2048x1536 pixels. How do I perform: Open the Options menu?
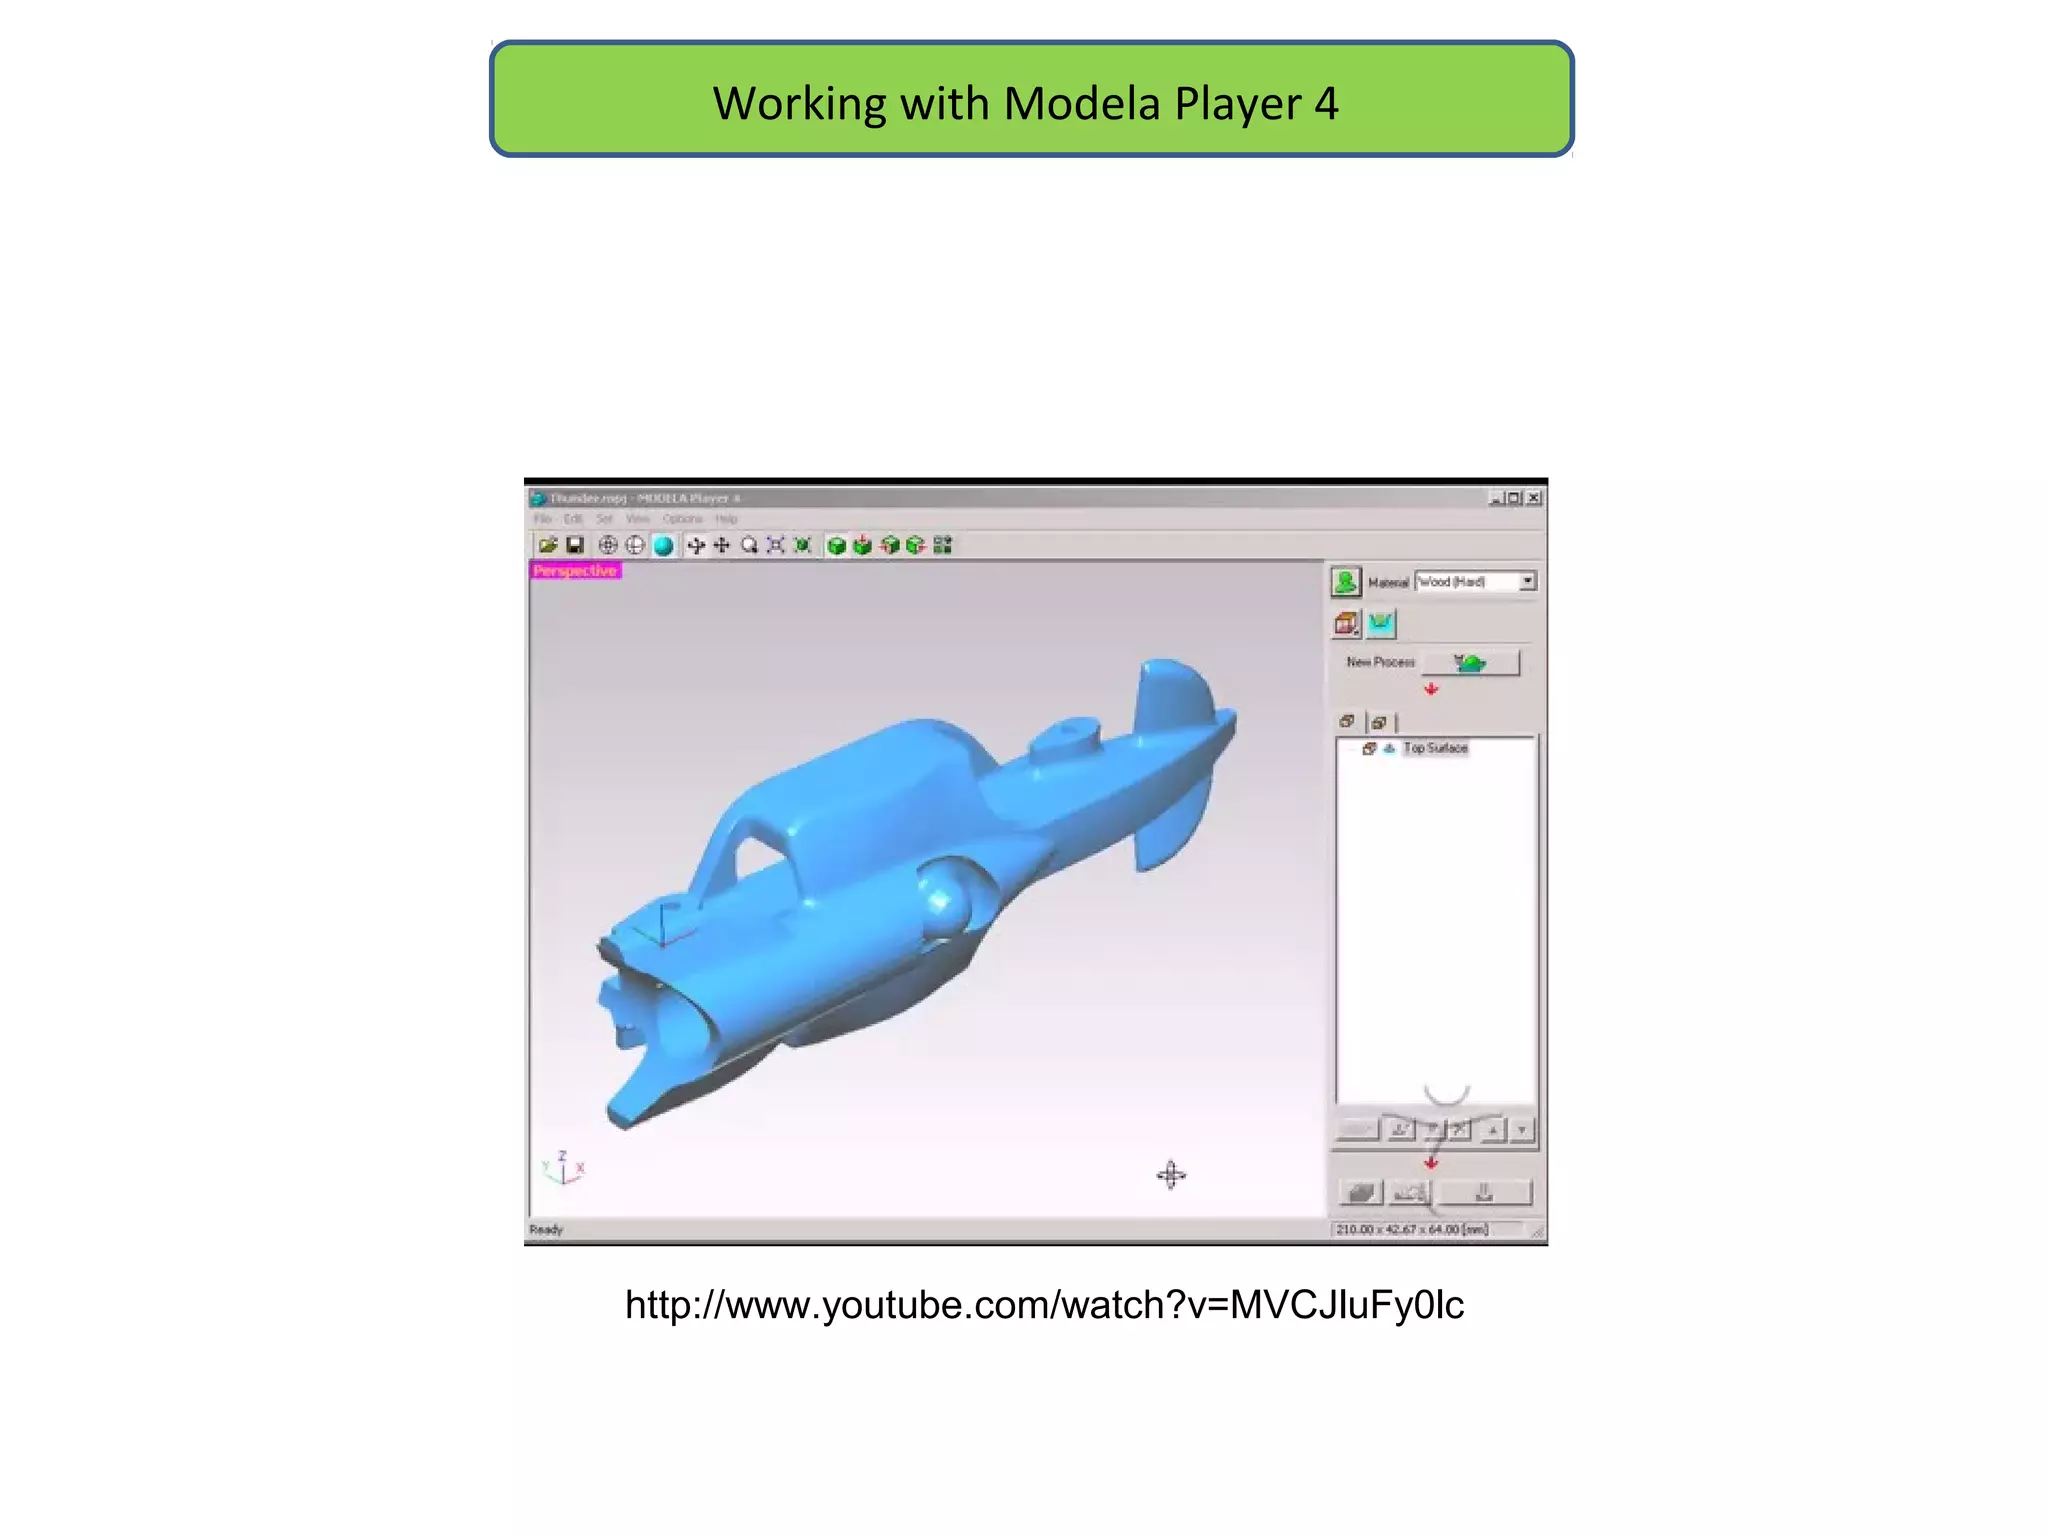683,519
